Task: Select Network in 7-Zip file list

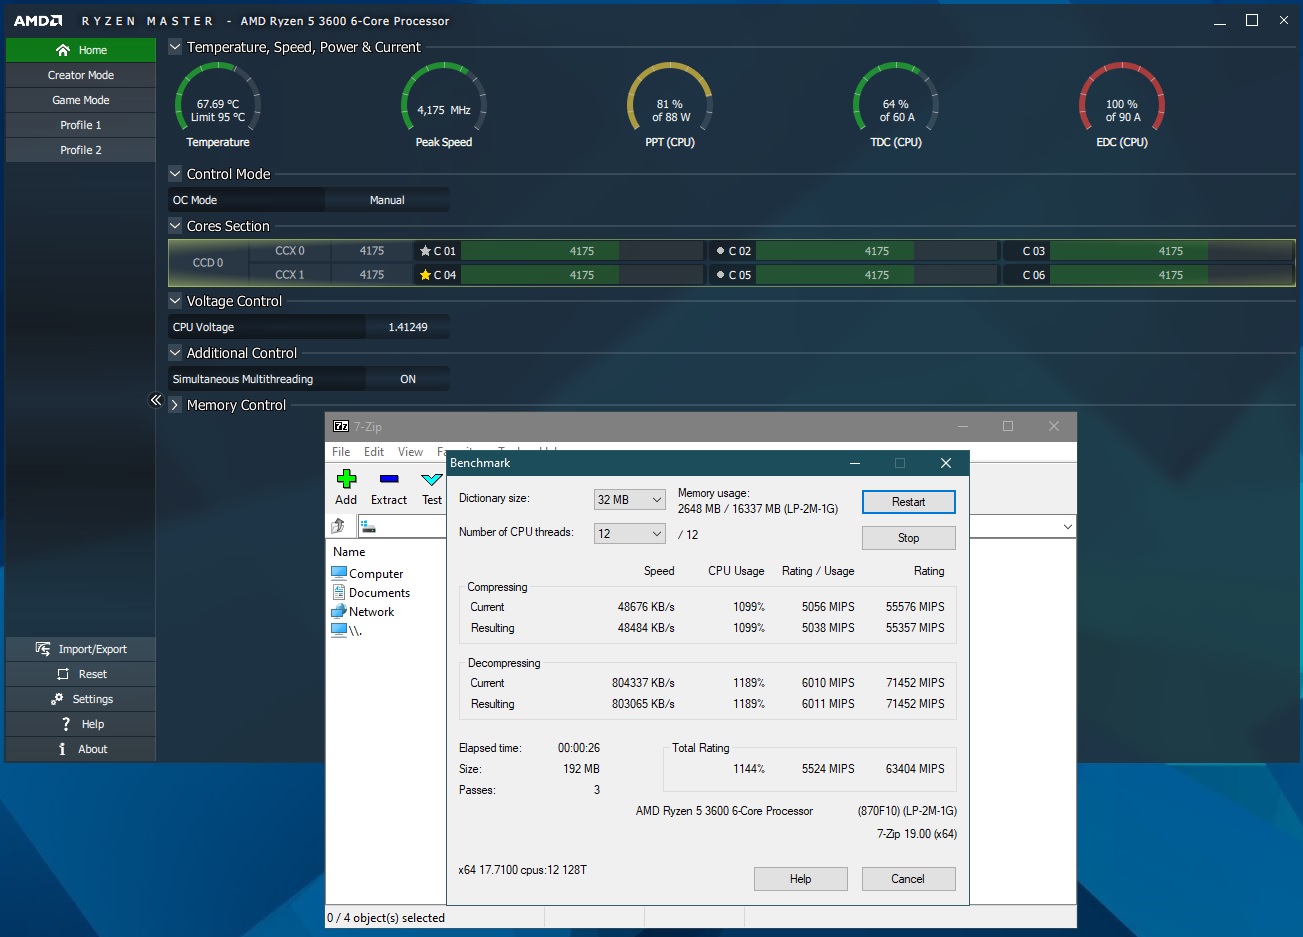Action: tap(362, 612)
